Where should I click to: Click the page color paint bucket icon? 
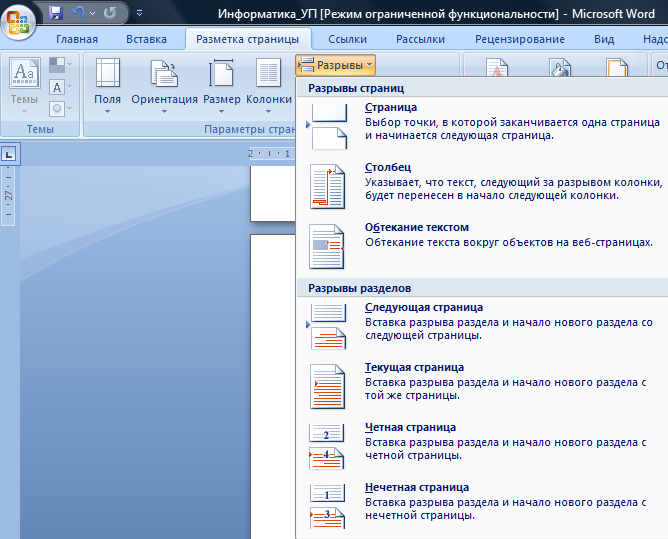559,68
